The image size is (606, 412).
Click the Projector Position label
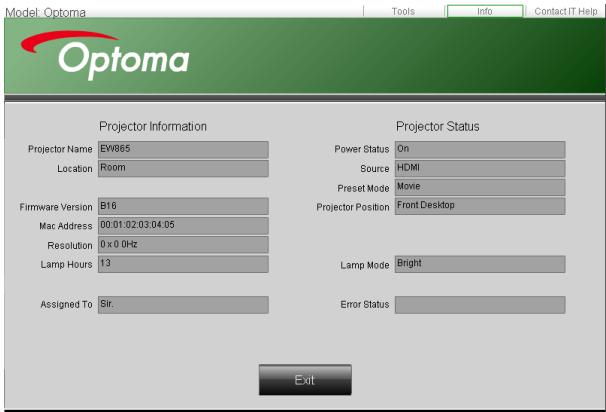(353, 208)
